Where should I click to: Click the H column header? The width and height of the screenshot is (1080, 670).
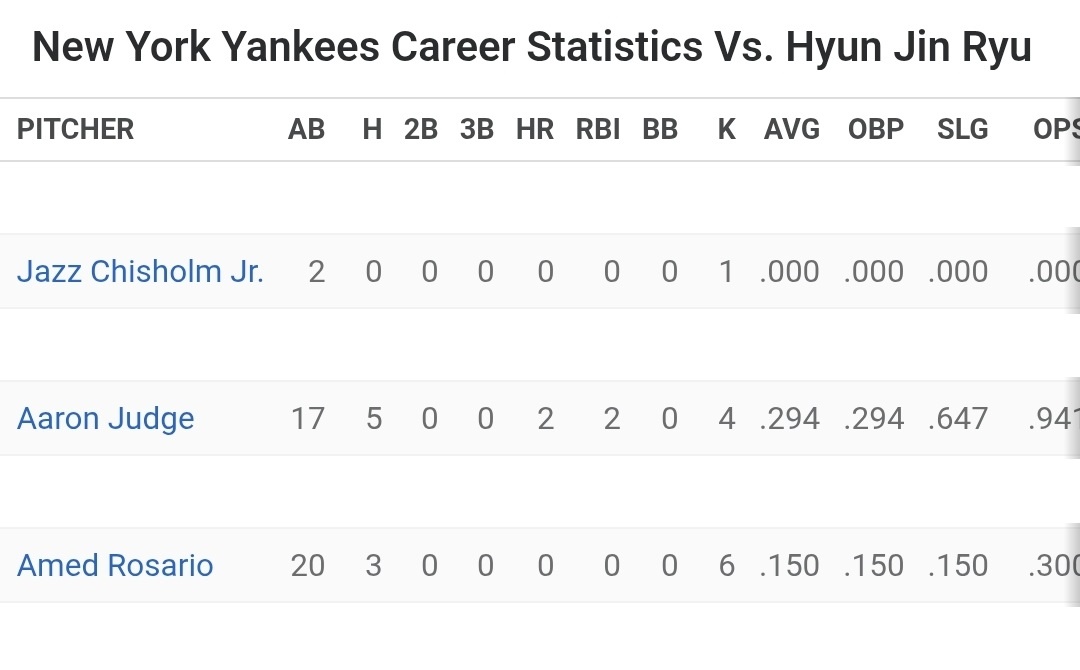[372, 129]
